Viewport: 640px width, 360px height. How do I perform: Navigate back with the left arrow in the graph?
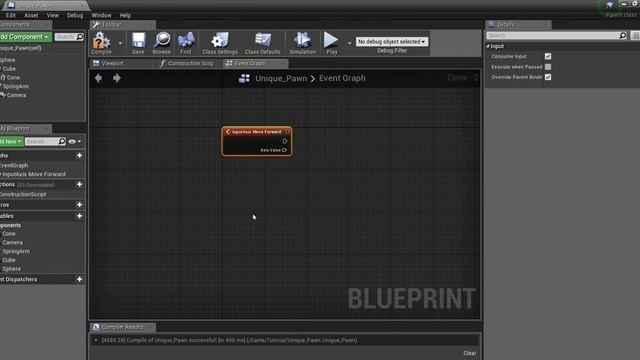pyautogui.click(x=98, y=78)
